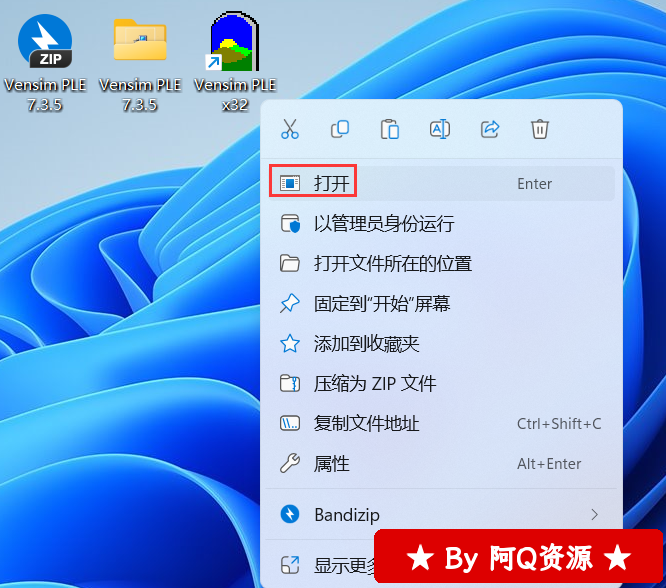This screenshot has height=588, width=666.
Task: Select 打开 from the context menu
Action: [x=442, y=184]
